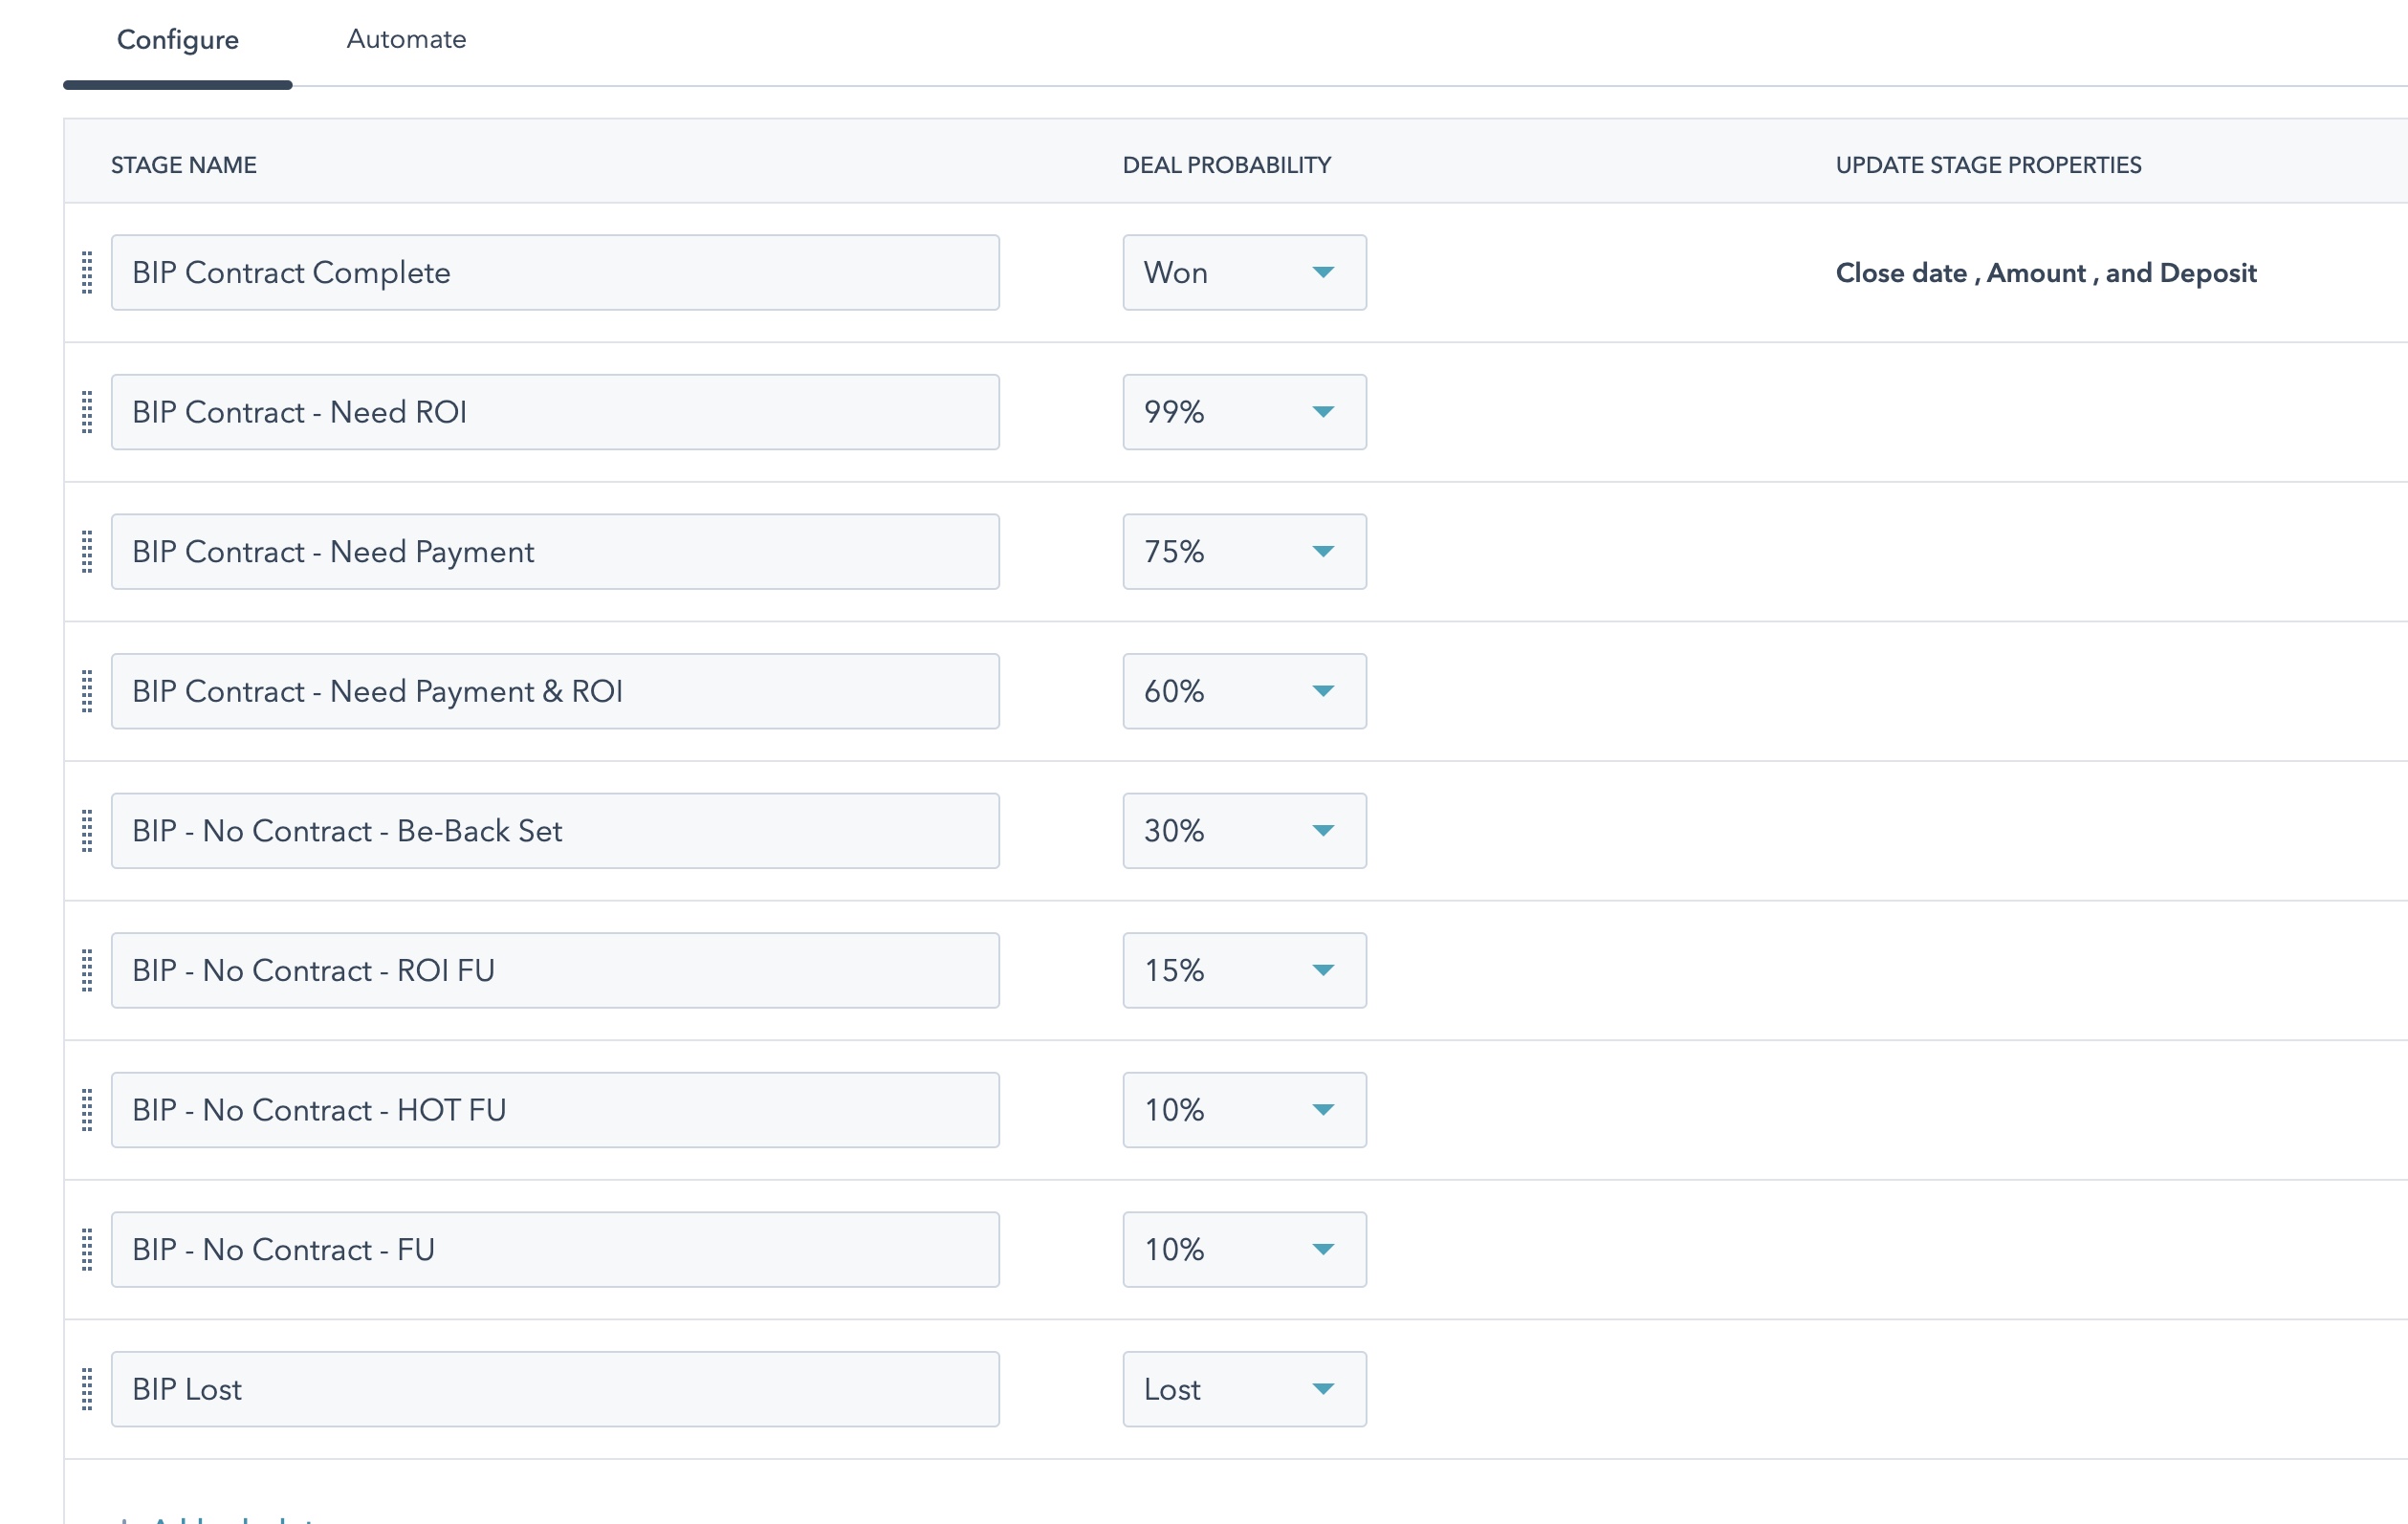Expand the 99% deal probability dropdown
2408x1524 pixels.
(1244, 411)
